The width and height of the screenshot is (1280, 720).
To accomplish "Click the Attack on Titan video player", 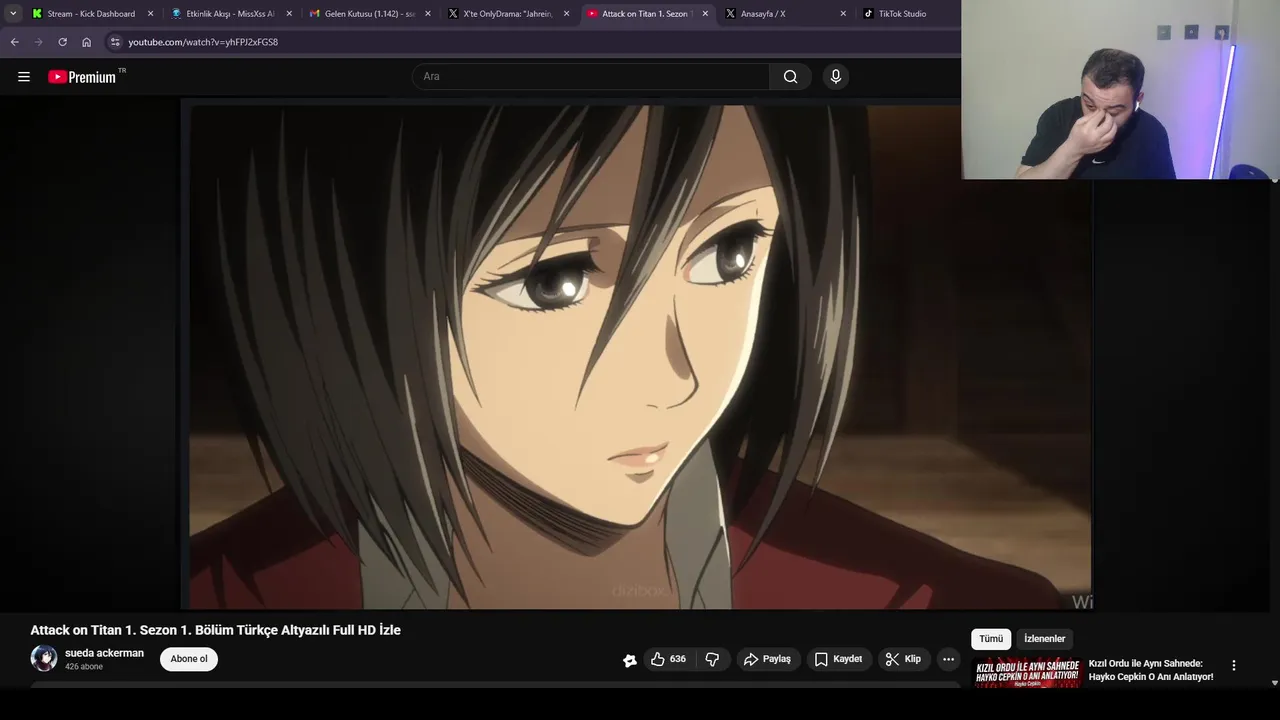I will (x=640, y=356).
